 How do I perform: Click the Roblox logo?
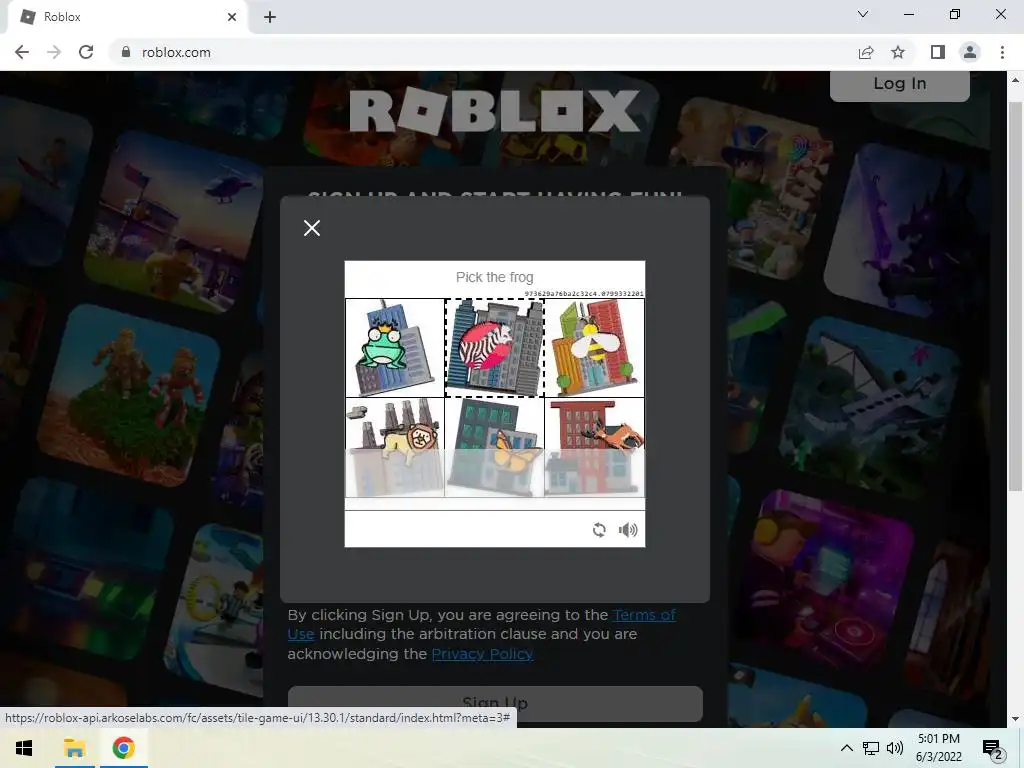(494, 111)
